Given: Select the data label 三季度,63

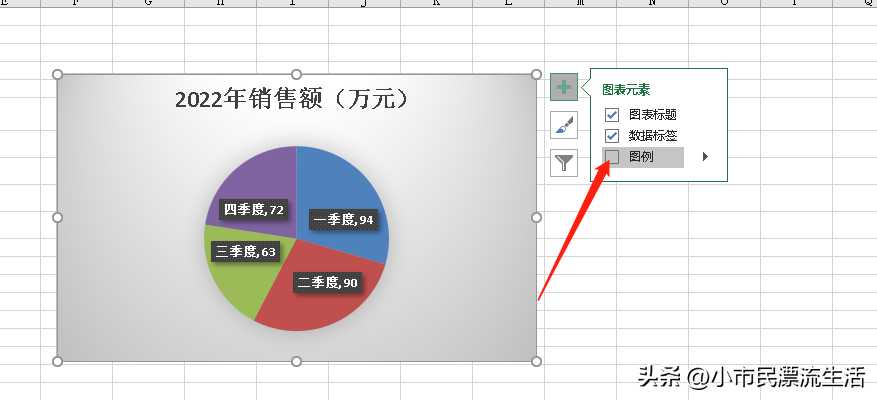Looking at the screenshot, I should (x=246, y=252).
